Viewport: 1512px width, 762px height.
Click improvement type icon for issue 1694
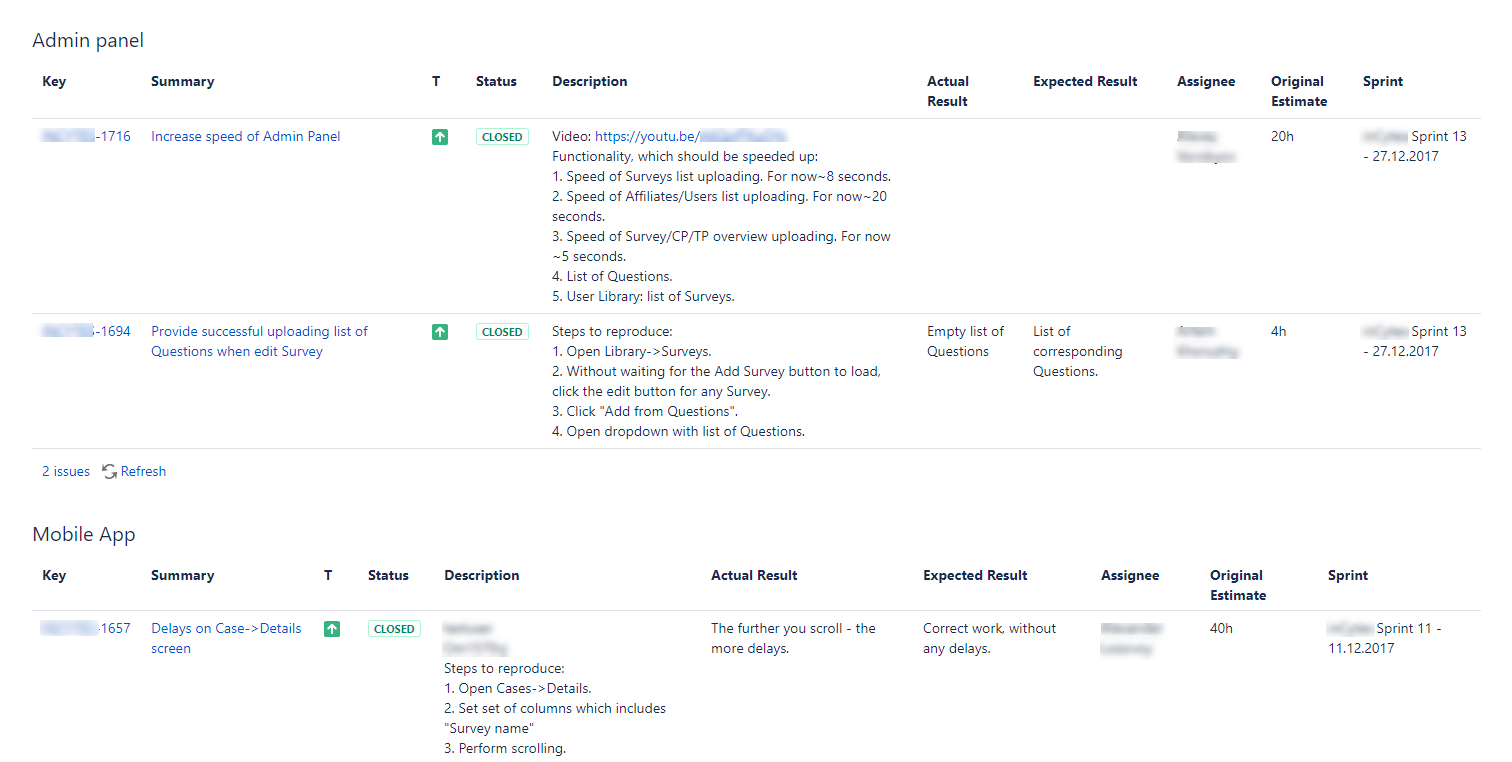click(440, 332)
